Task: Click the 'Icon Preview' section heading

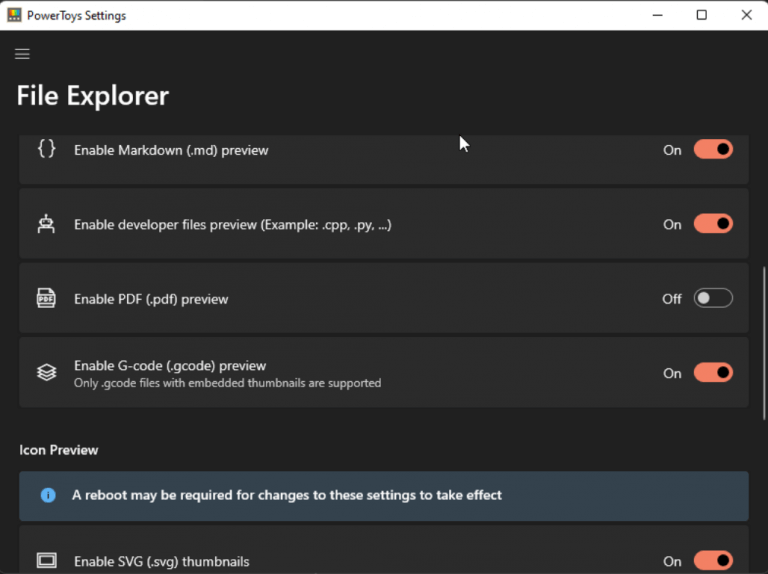Action: tap(59, 450)
